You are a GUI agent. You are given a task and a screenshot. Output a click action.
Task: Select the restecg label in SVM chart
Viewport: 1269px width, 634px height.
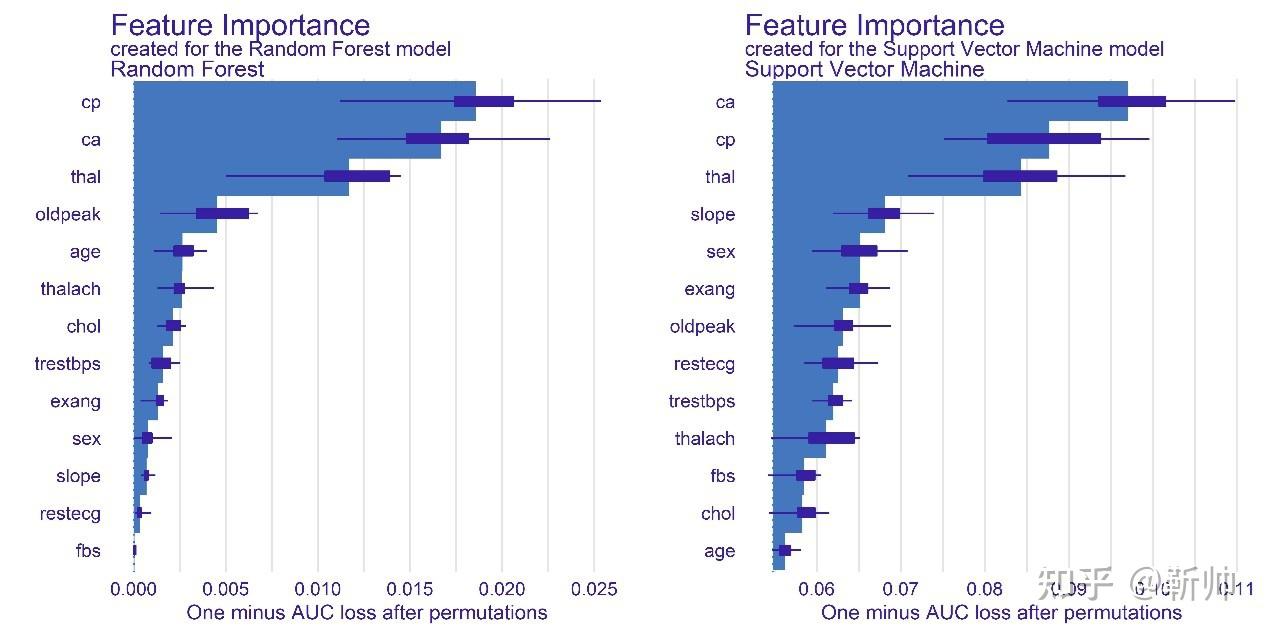coord(704,364)
